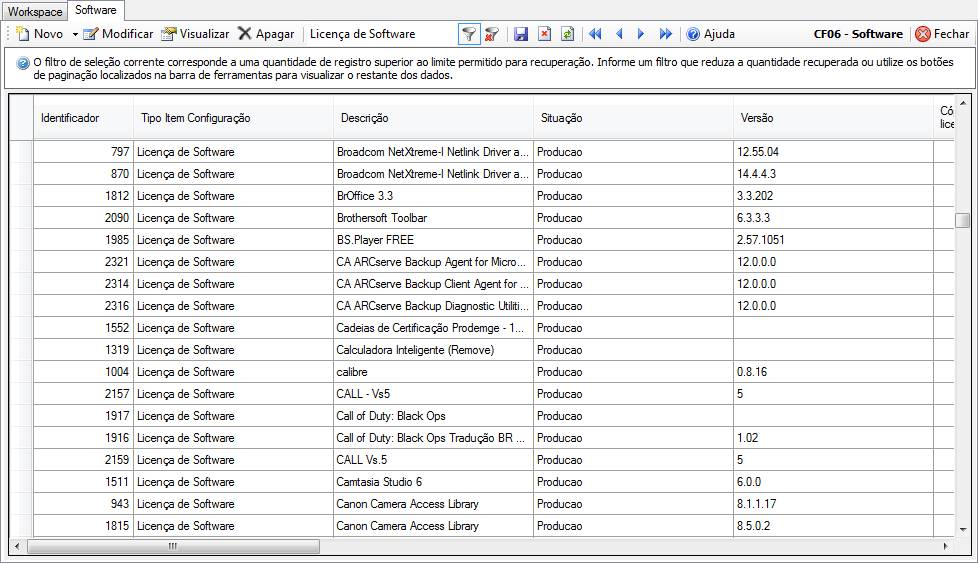Screen dimensions: 978x564
Task: Click identifier 1812 cell
Action: 84,195
